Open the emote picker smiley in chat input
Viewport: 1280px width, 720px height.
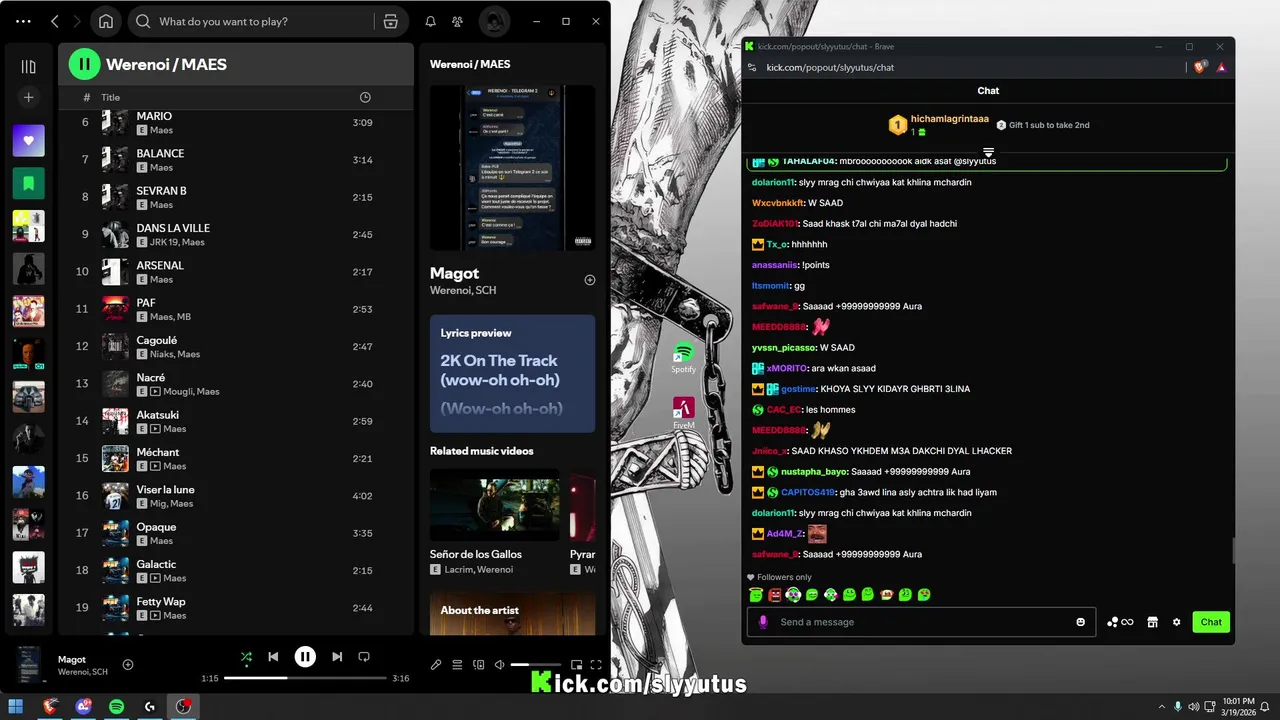(1080, 622)
